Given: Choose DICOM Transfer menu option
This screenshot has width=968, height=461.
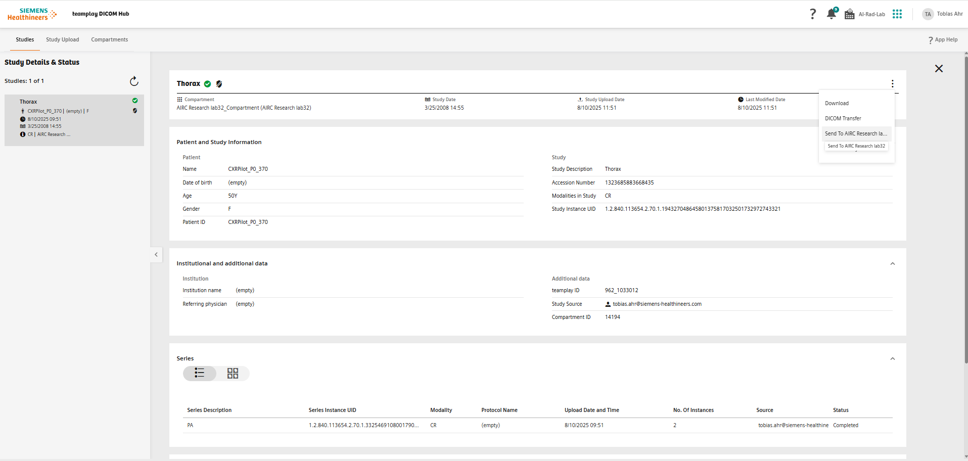Looking at the screenshot, I should coord(843,118).
